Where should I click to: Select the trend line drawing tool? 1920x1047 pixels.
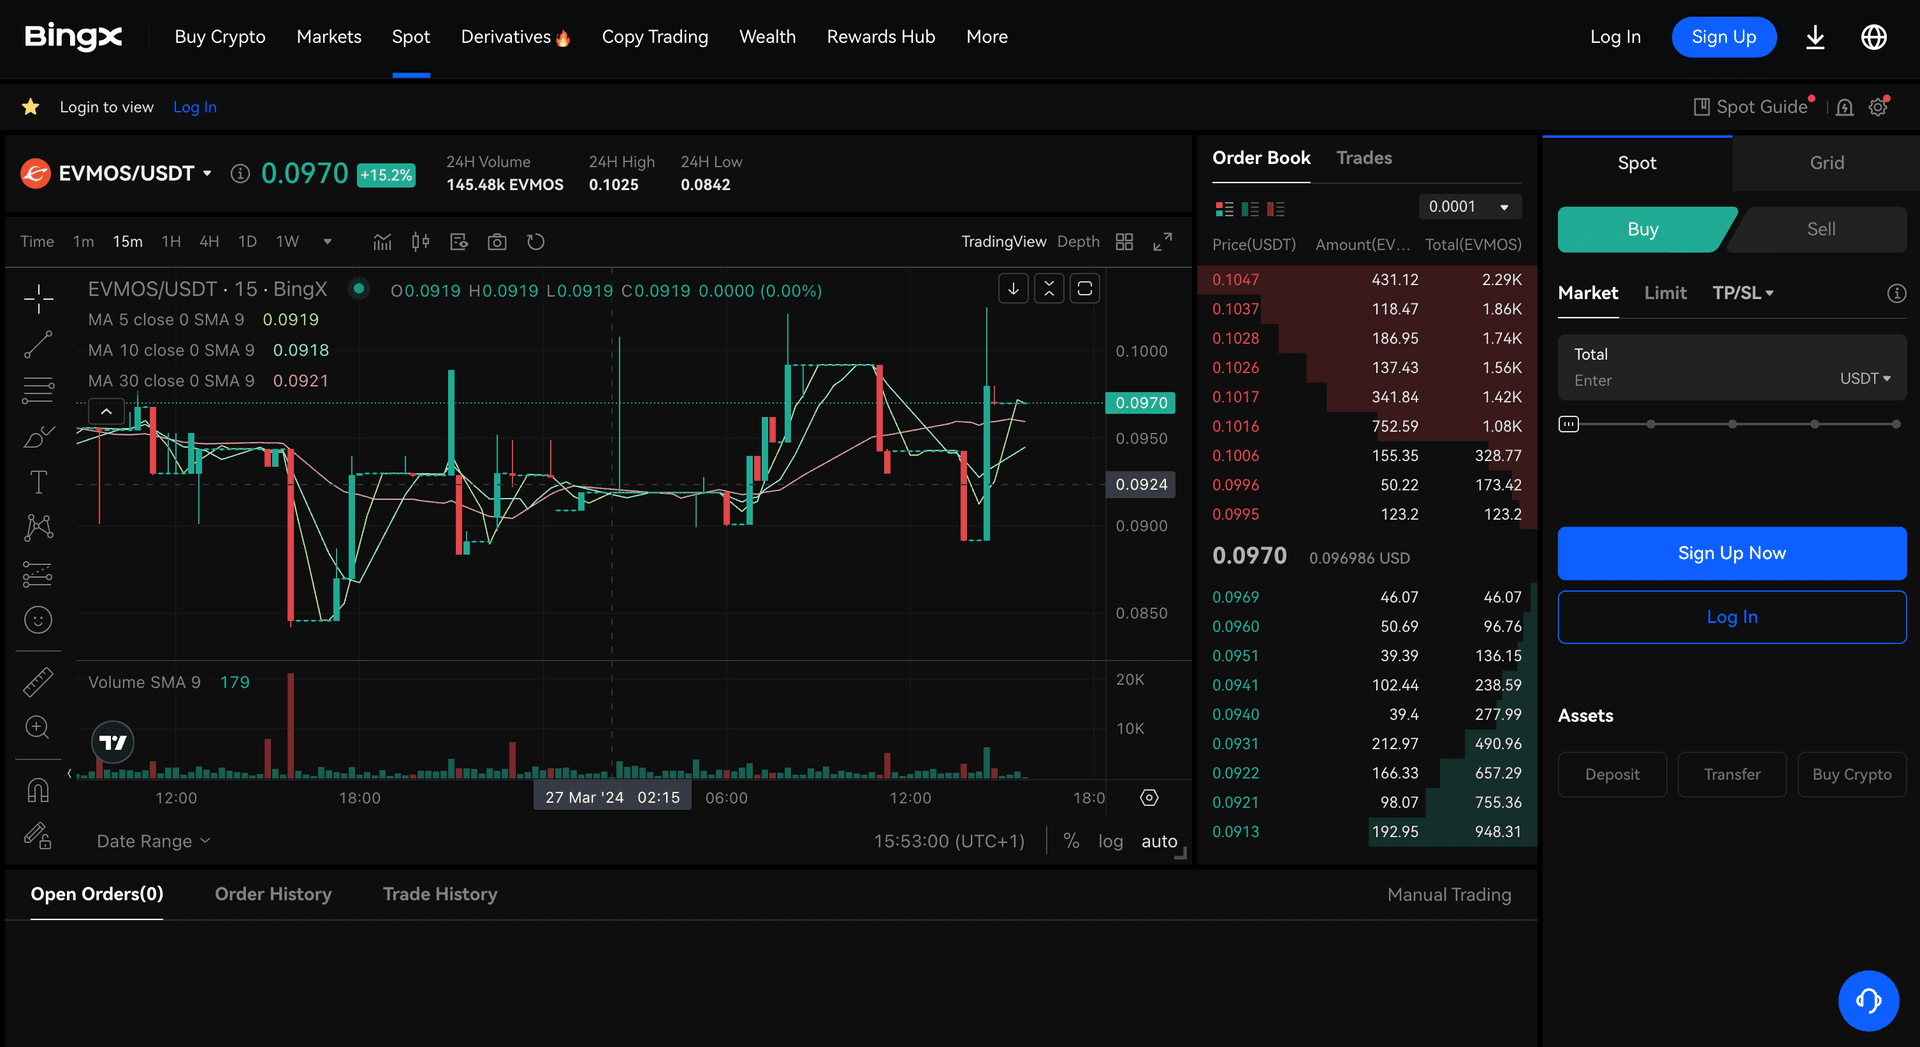pyautogui.click(x=38, y=344)
